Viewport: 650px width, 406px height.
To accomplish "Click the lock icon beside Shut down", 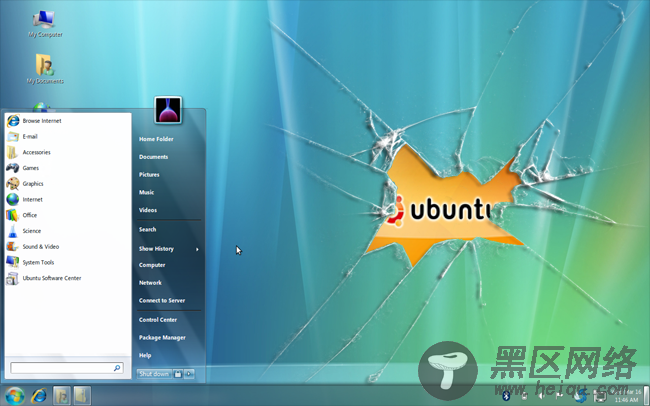I will pyautogui.click(x=178, y=374).
